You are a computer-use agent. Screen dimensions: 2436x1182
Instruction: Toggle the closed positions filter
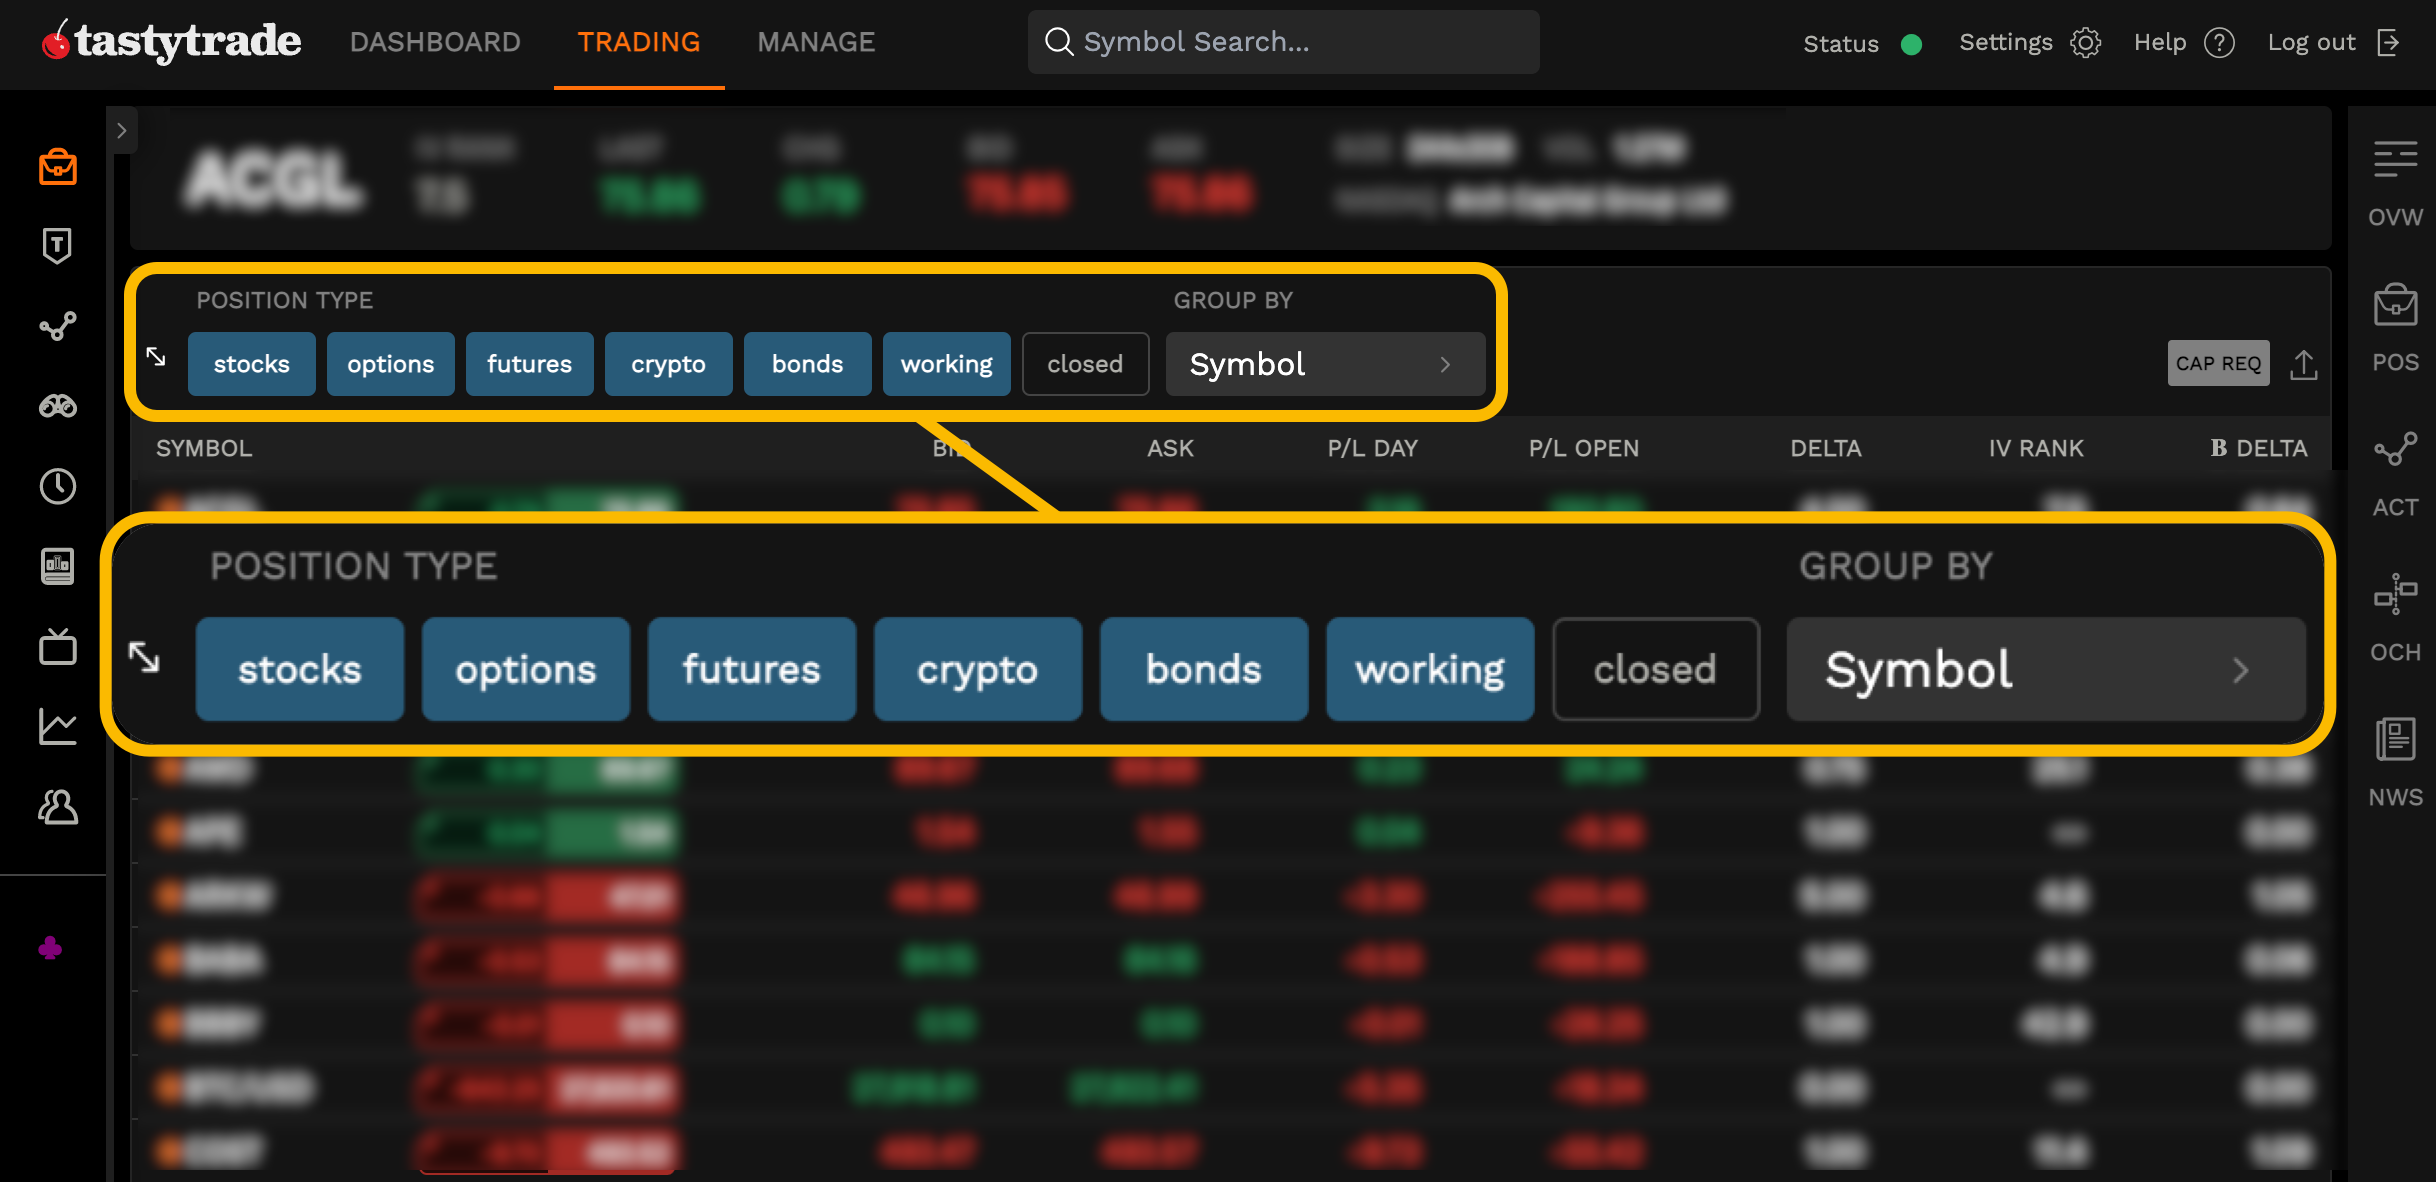[1084, 364]
